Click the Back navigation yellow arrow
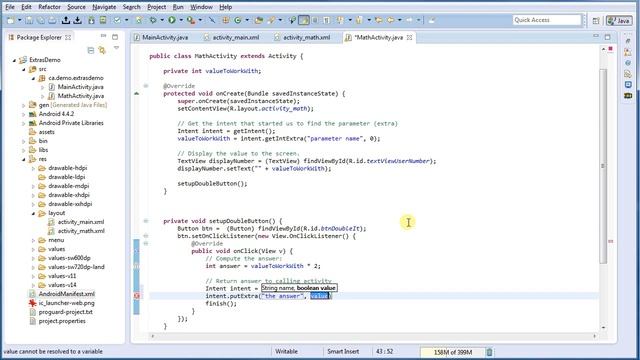Viewport: 640px width, 360px height. point(391,20)
